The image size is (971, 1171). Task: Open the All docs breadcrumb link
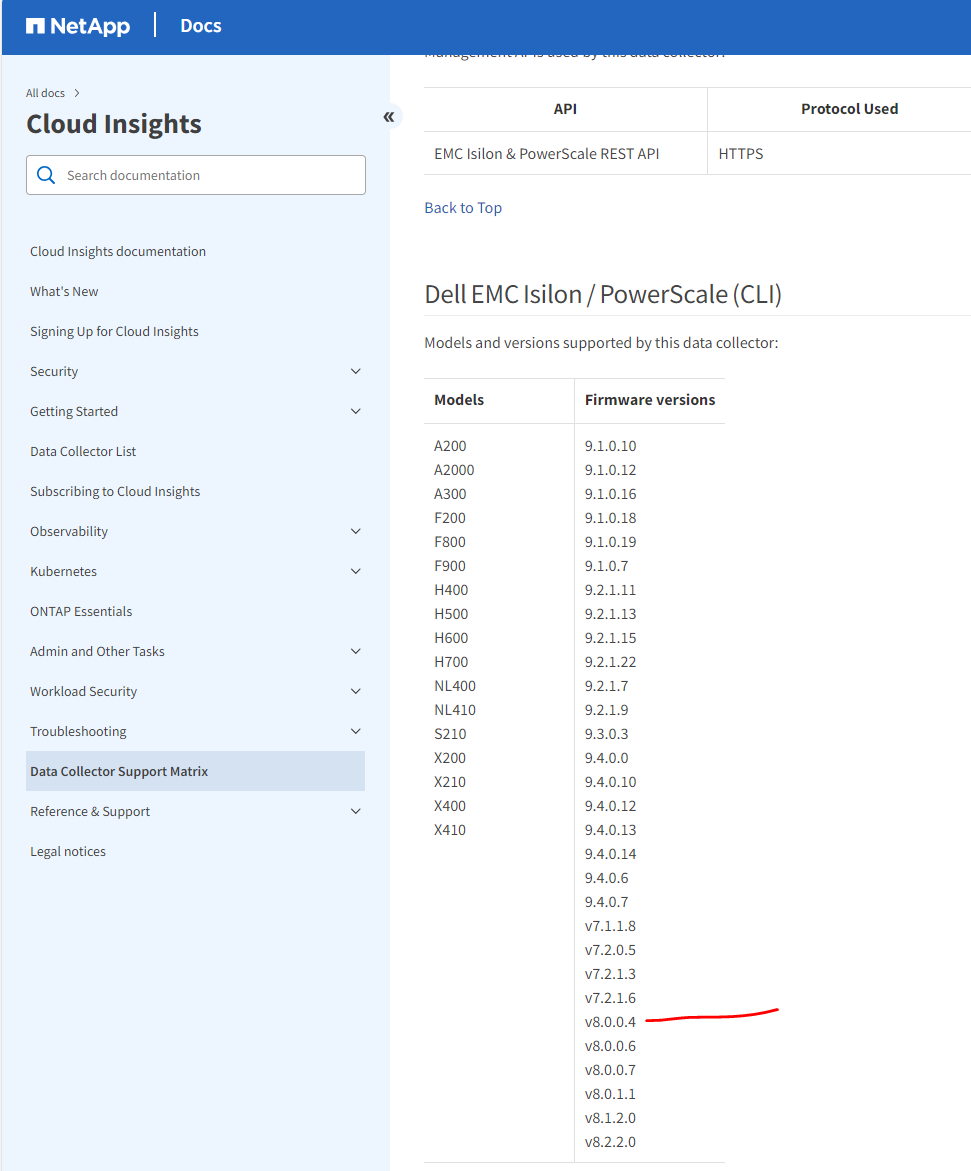pyautogui.click(x=45, y=92)
